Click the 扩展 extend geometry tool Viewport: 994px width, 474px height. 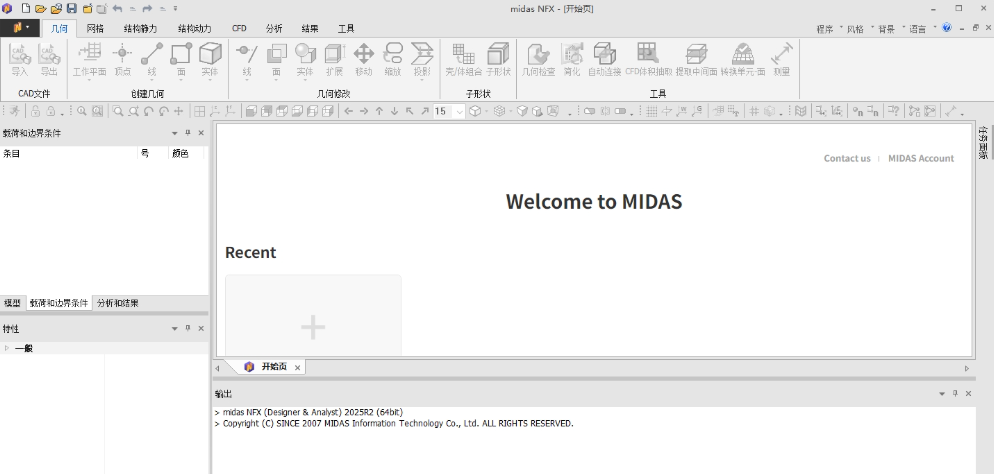tap(334, 60)
